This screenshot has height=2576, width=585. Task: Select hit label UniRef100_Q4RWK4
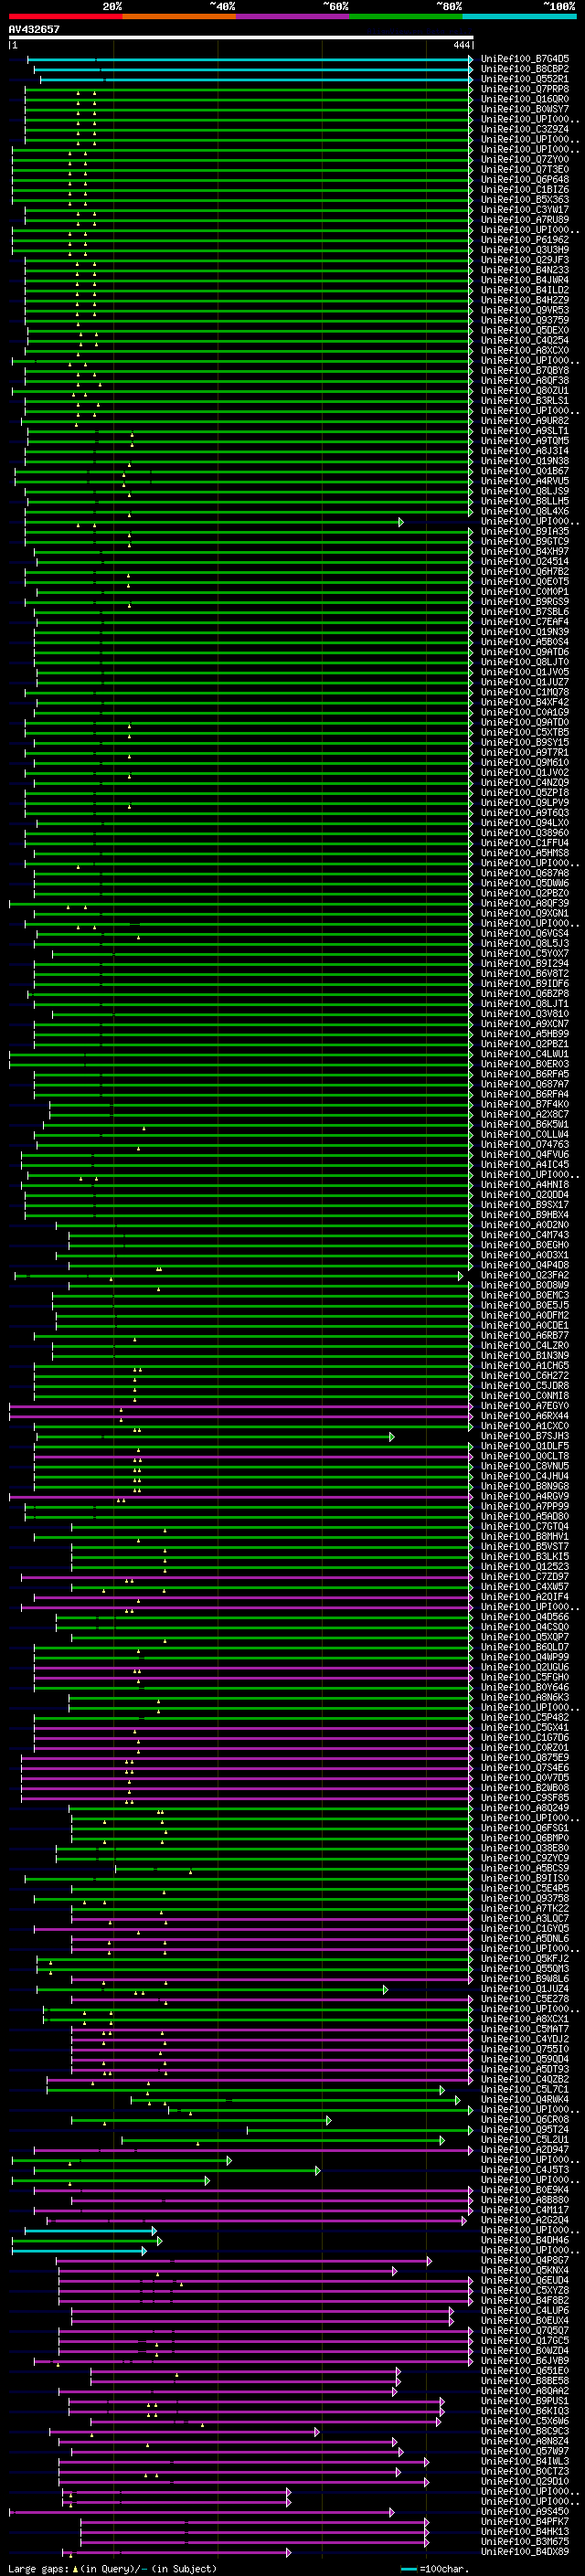pos(525,2099)
